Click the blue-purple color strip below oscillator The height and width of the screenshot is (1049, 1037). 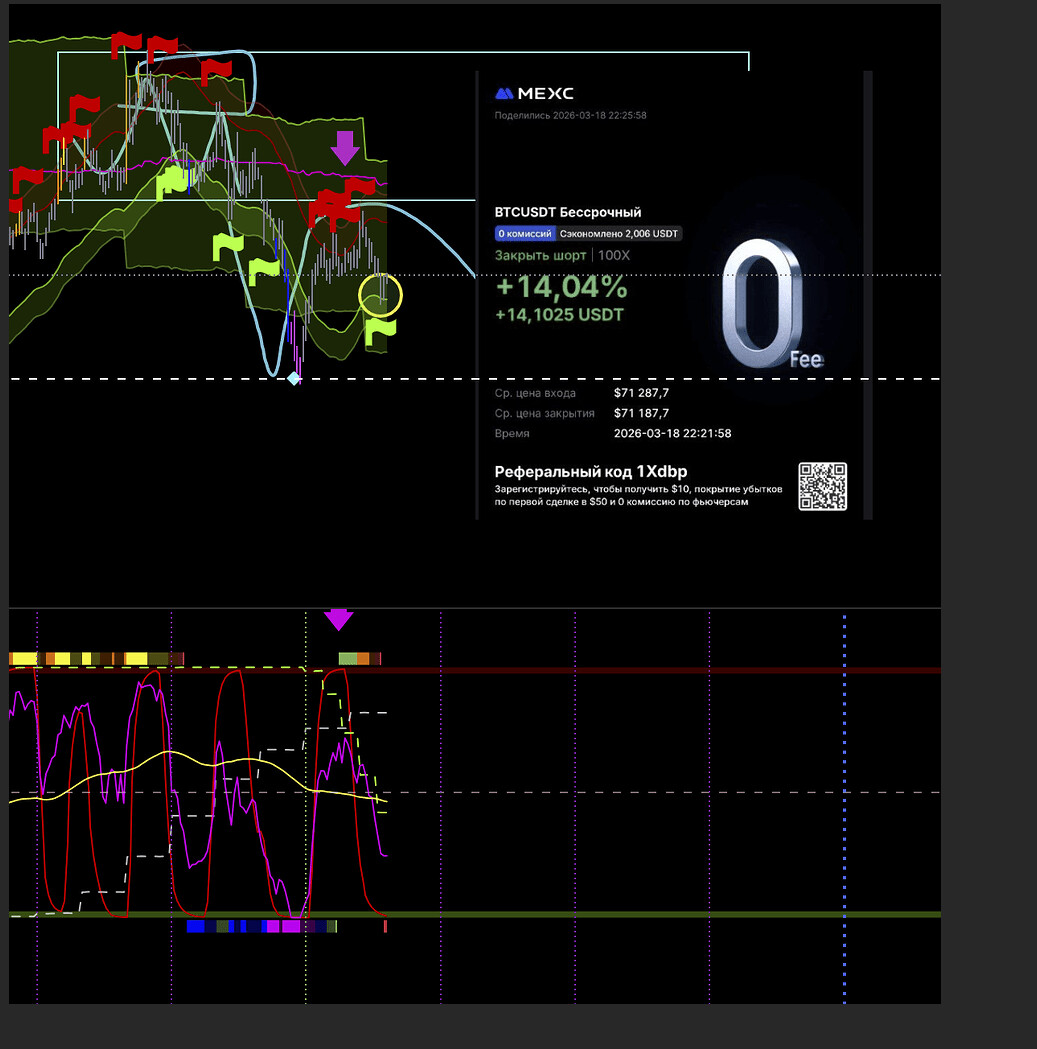[262, 927]
